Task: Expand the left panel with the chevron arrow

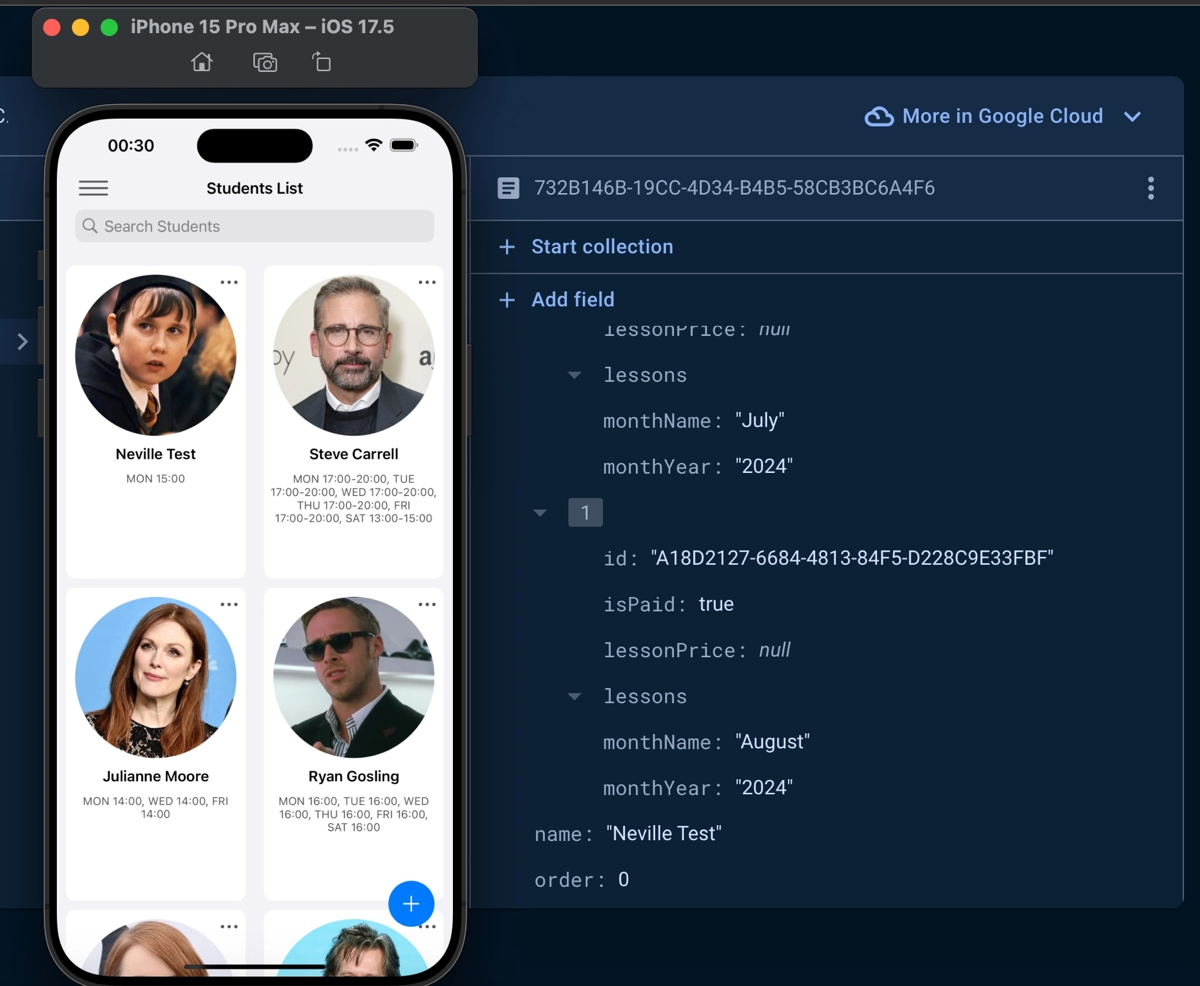Action: (x=22, y=341)
